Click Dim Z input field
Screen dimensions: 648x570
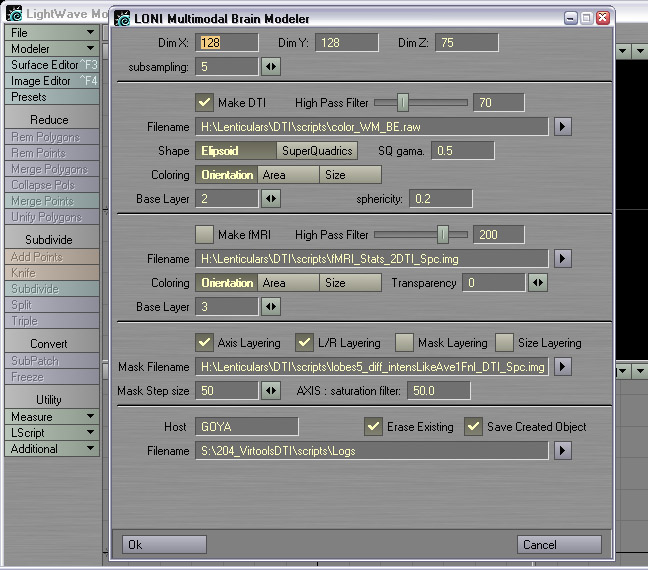467,43
